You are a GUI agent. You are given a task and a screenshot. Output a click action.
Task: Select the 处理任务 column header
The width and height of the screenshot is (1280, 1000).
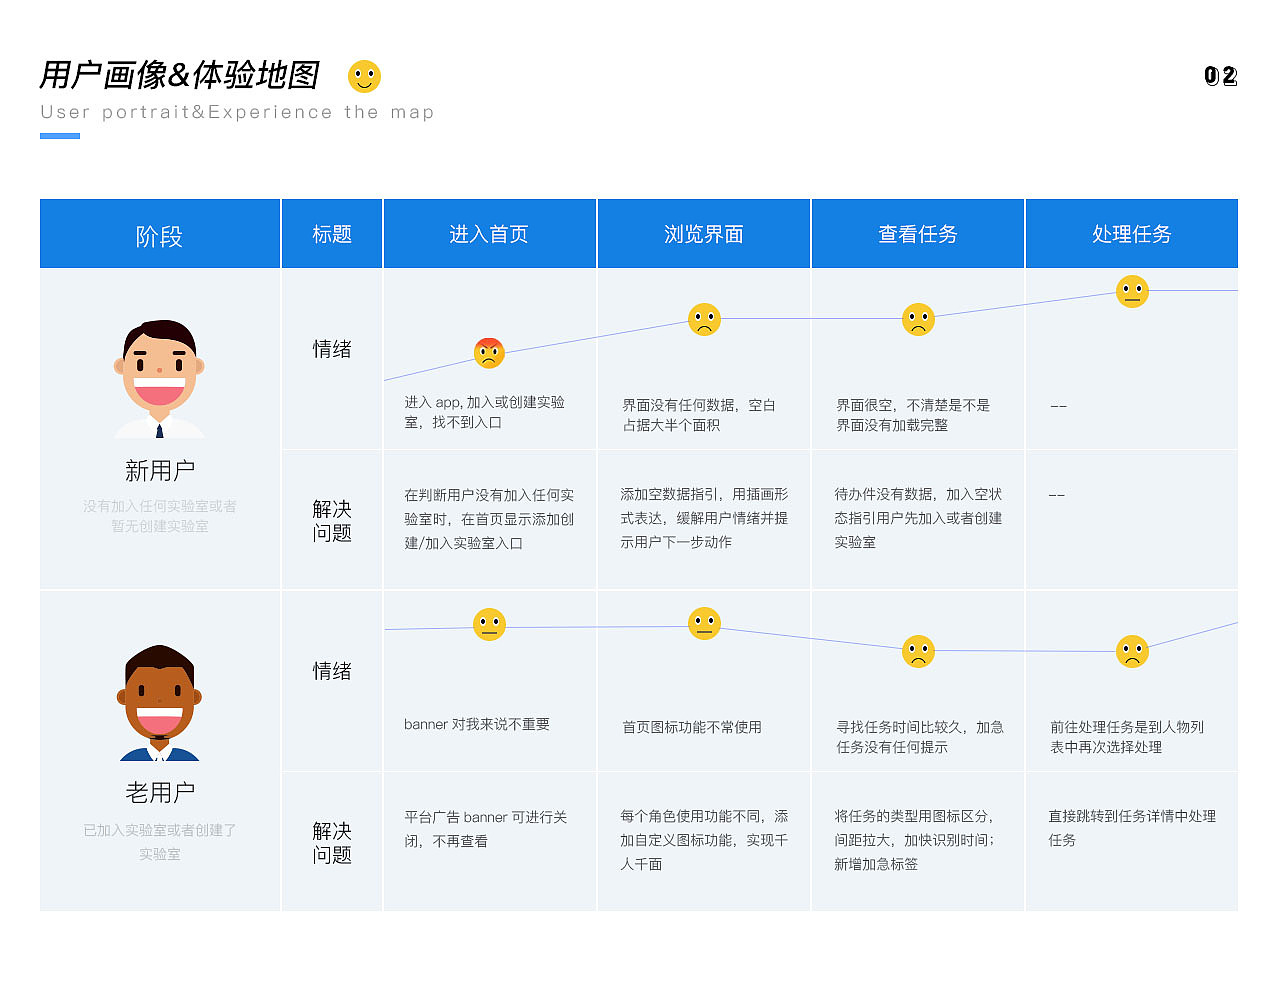point(1132,233)
